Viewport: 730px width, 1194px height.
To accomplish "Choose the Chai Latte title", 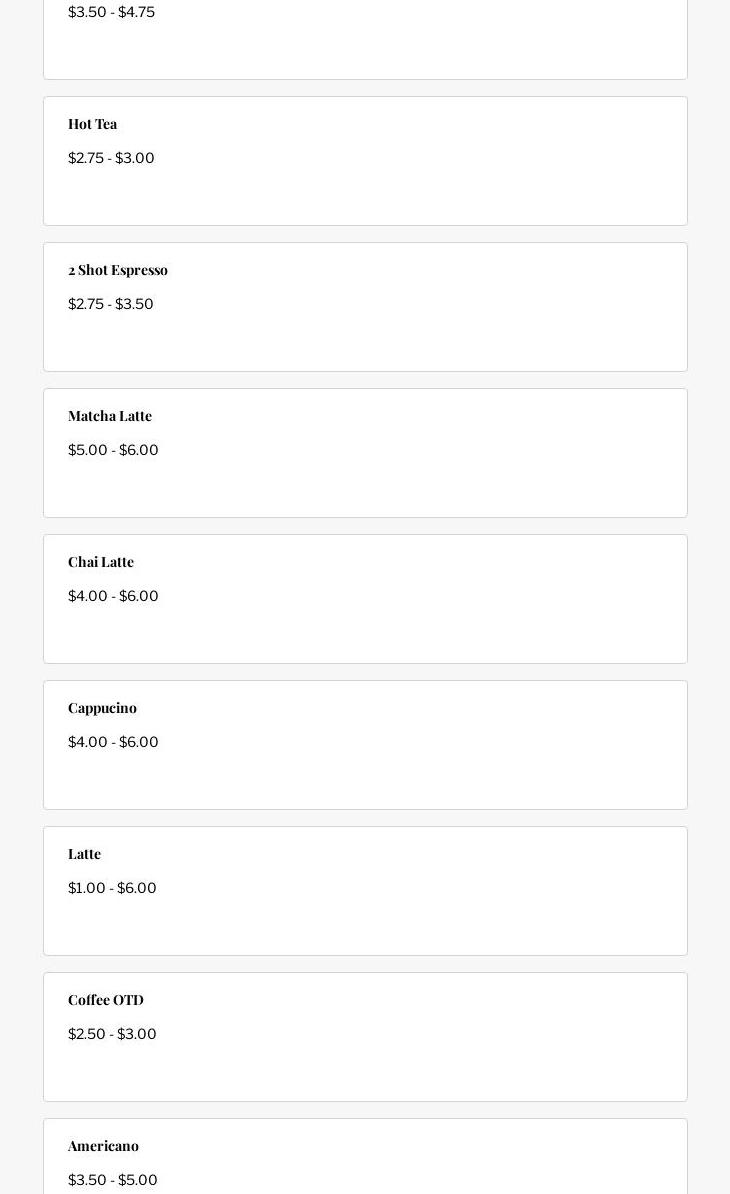I will click(x=101, y=562).
